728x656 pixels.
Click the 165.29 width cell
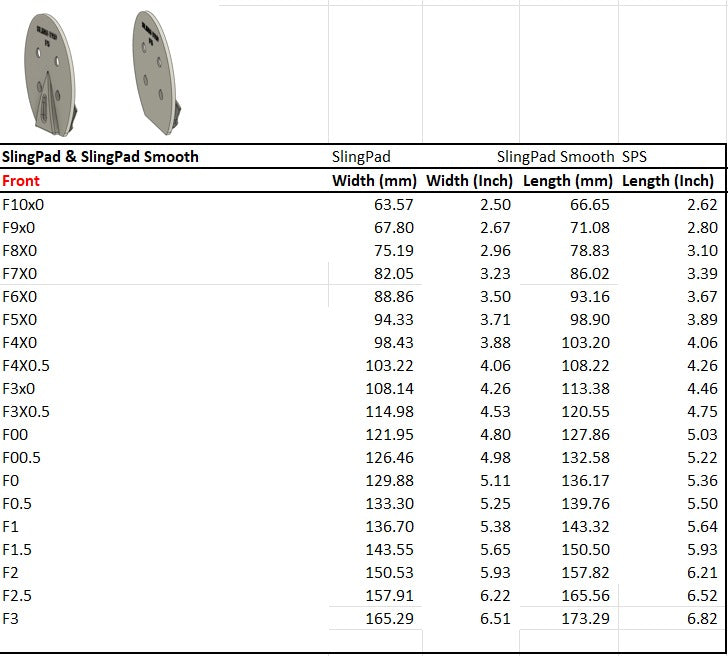[389, 619]
